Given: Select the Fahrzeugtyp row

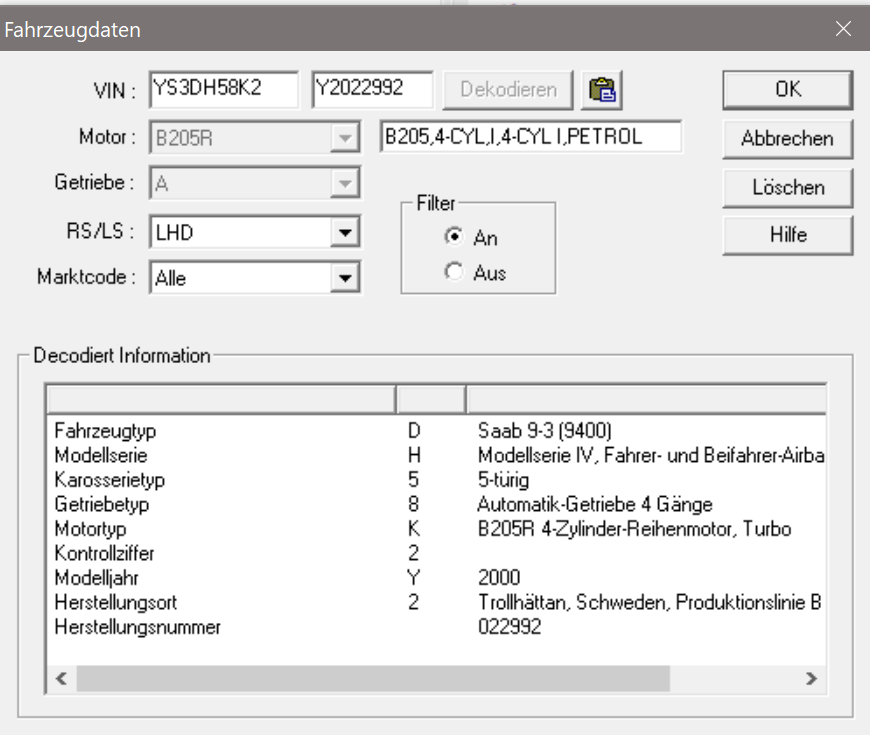Looking at the screenshot, I should 437,431.
